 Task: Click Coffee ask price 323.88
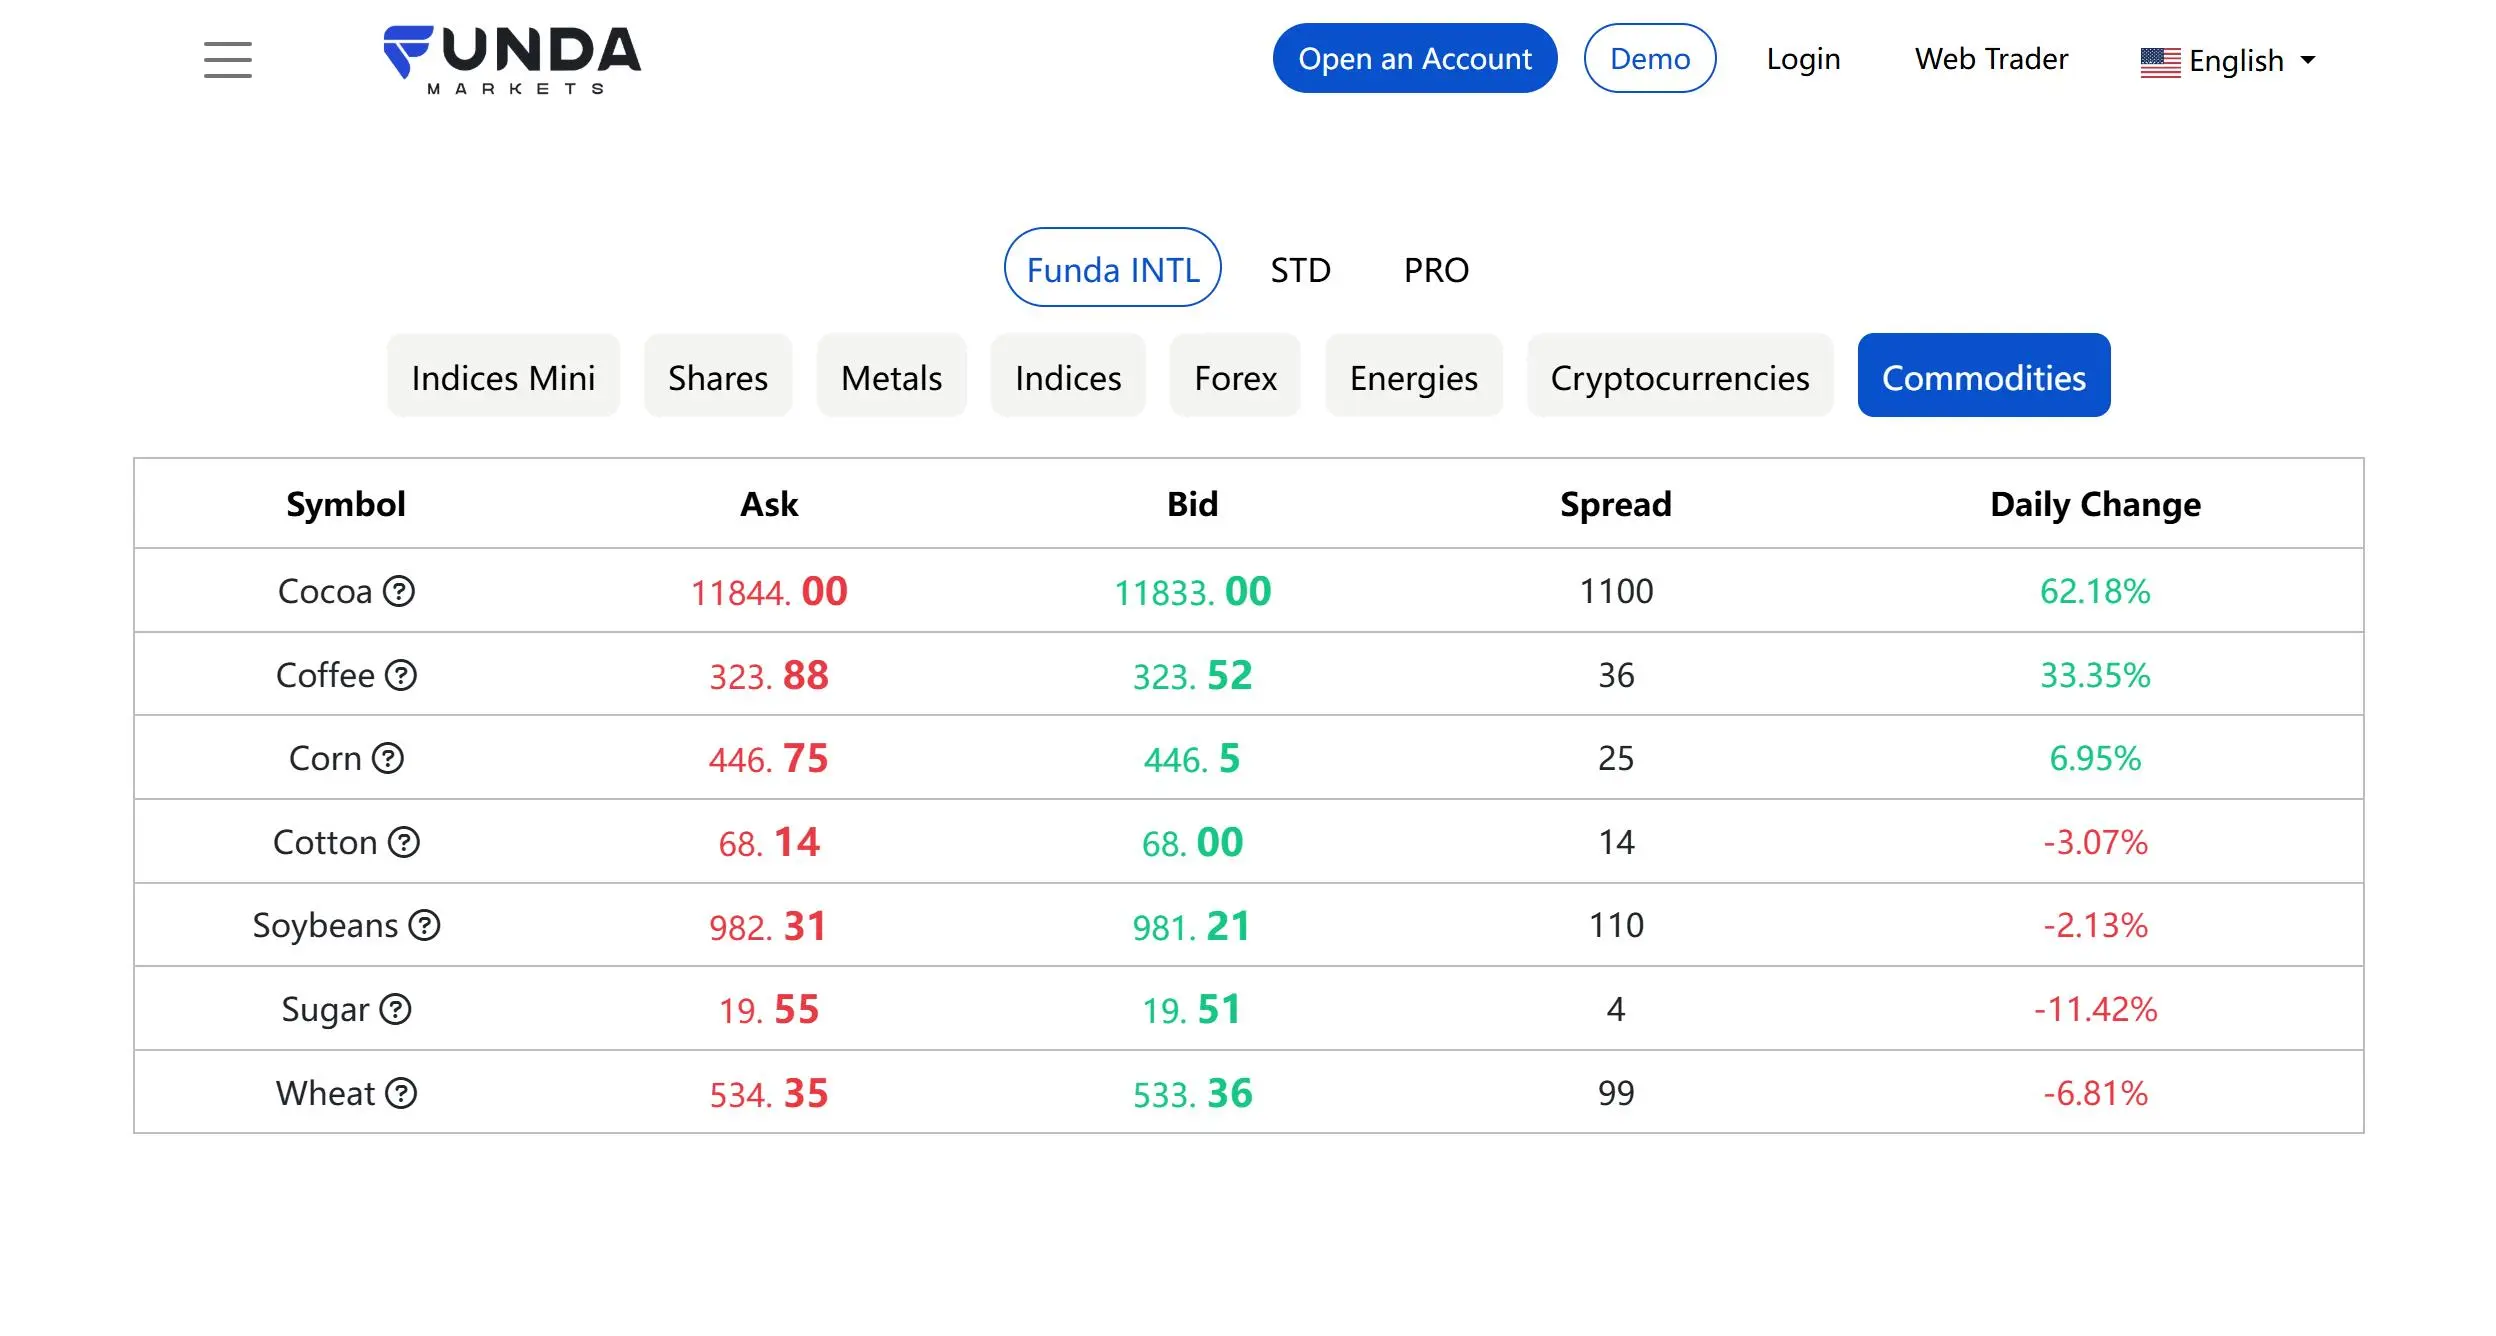click(769, 676)
